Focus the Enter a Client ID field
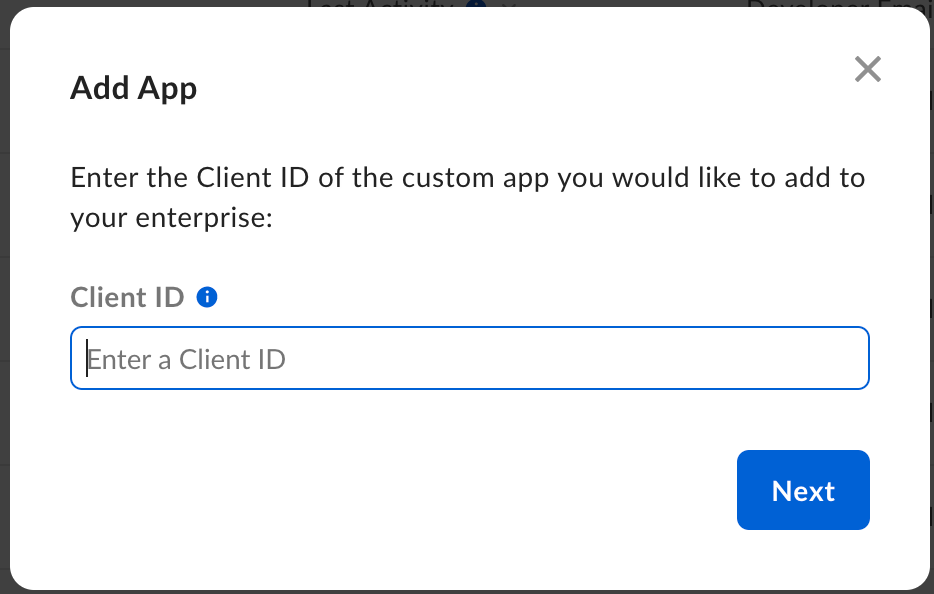This screenshot has height=594, width=934. (x=469, y=358)
